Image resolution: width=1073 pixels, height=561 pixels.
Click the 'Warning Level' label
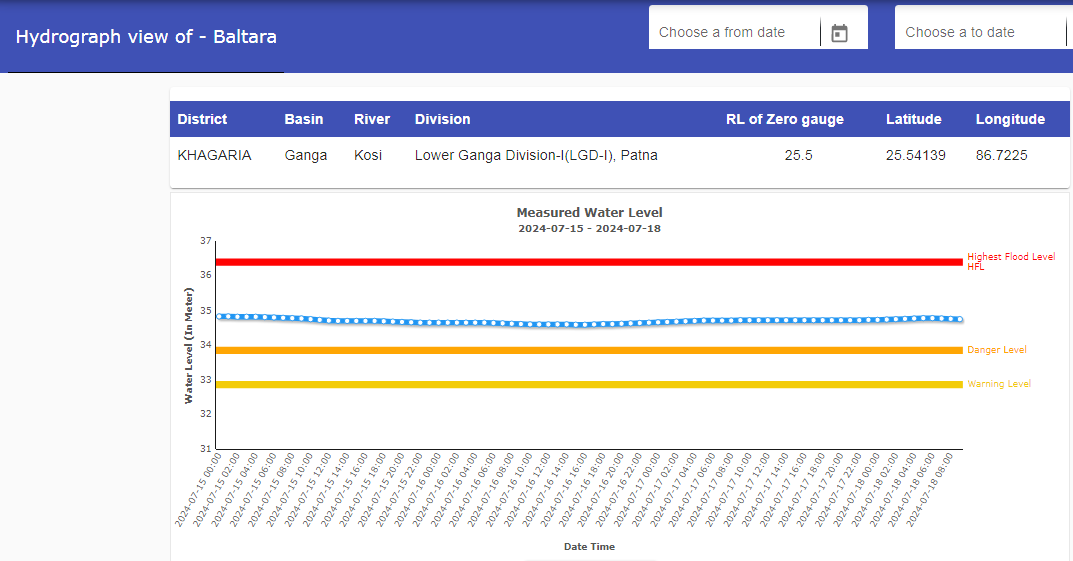(998, 384)
